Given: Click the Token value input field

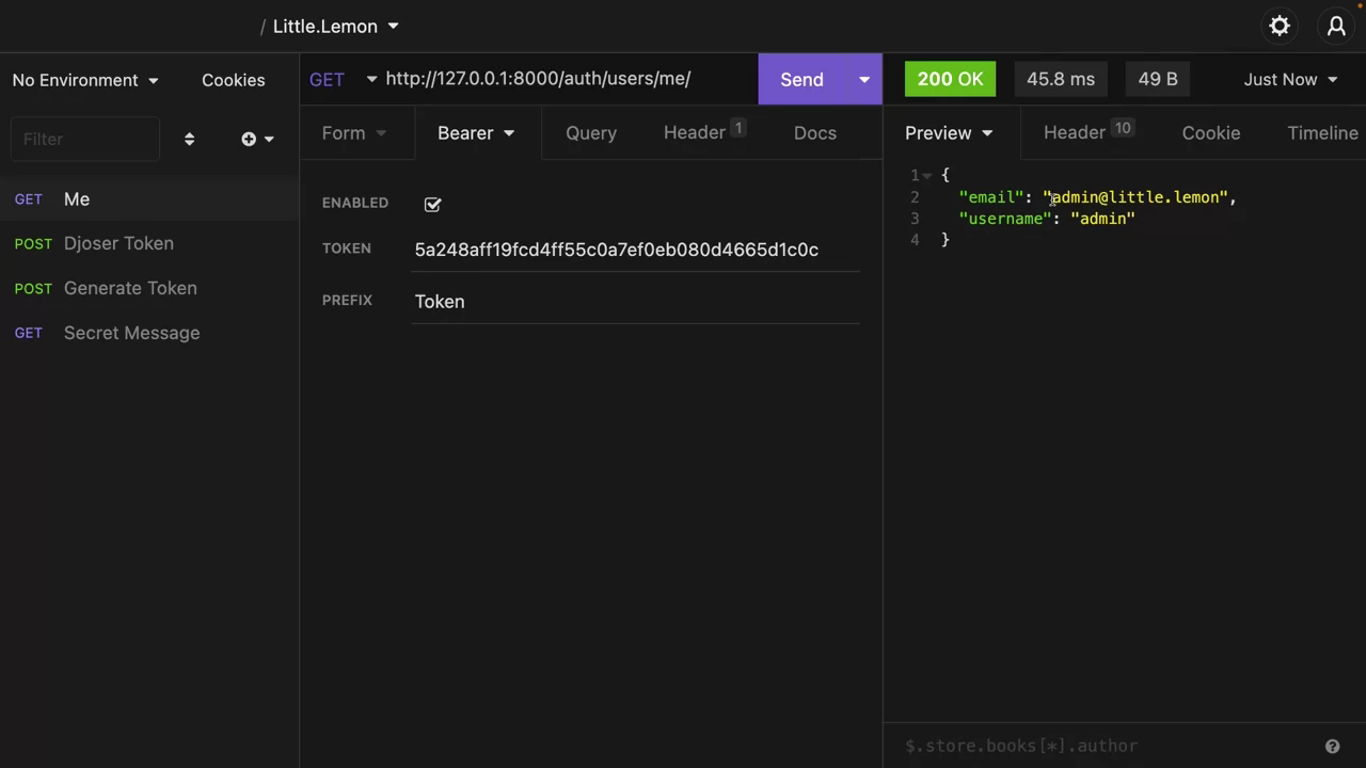Looking at the screenshot, I should [x=635, y=250].
